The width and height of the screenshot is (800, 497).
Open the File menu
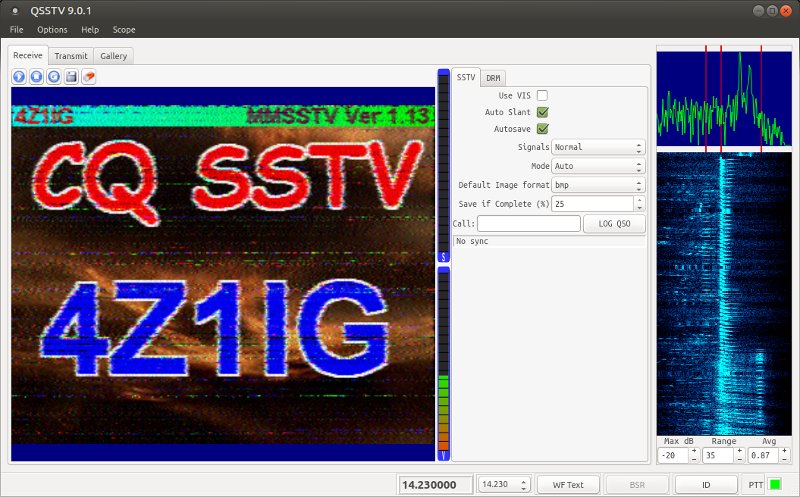(x=16, y=30)
